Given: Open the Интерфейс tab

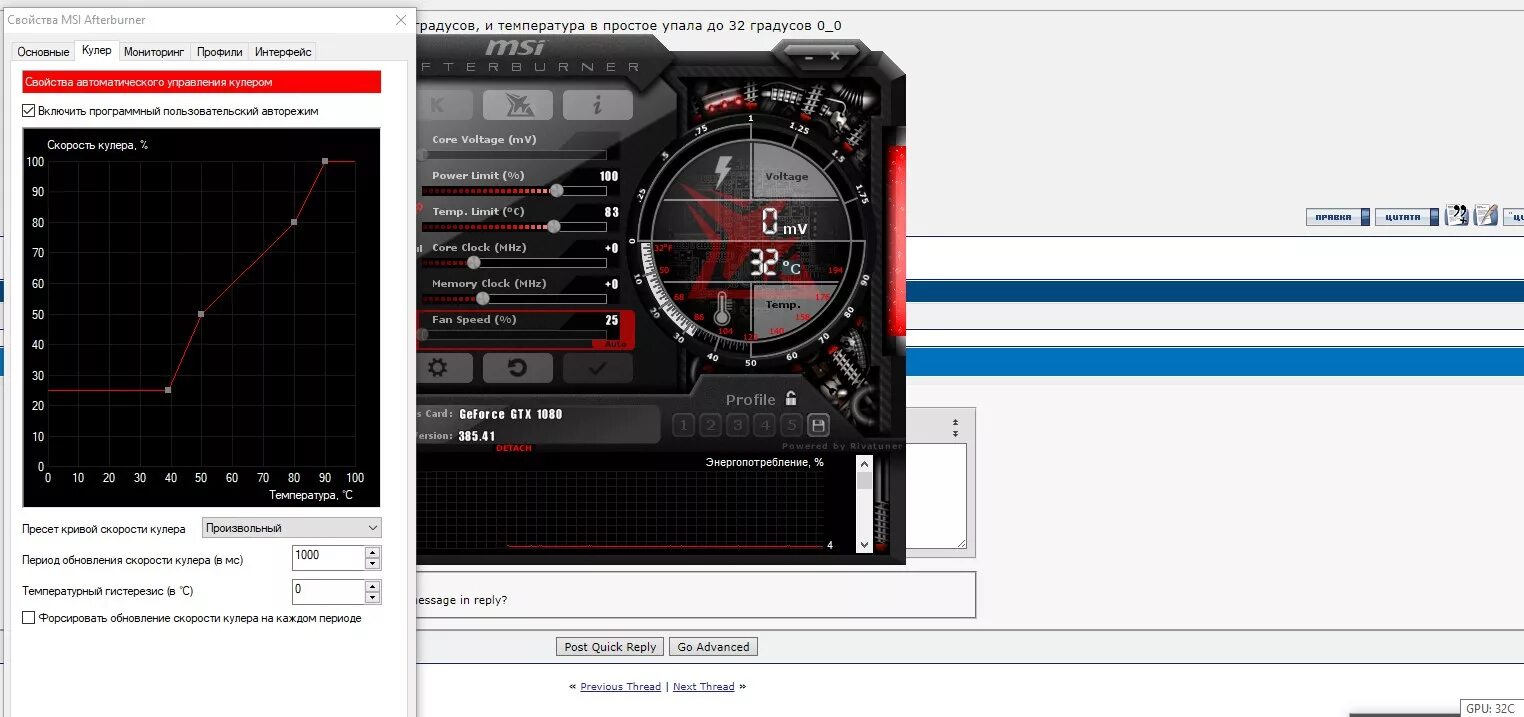Looking at the screenshot, I should (x=283, y=52).
